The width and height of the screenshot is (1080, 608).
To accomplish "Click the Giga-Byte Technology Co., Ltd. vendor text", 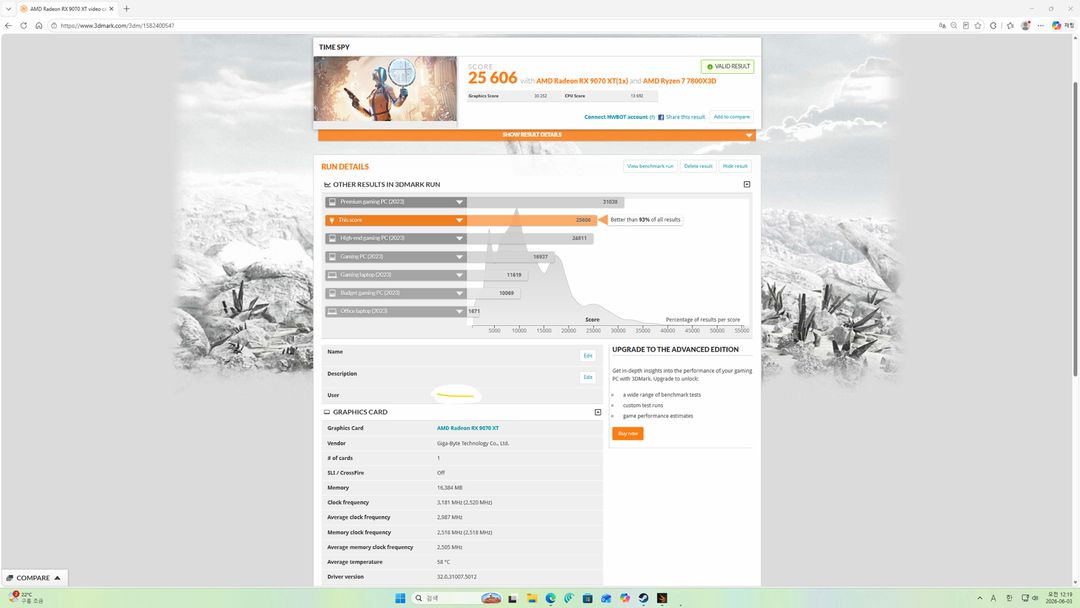I will [x=472, y=443].
